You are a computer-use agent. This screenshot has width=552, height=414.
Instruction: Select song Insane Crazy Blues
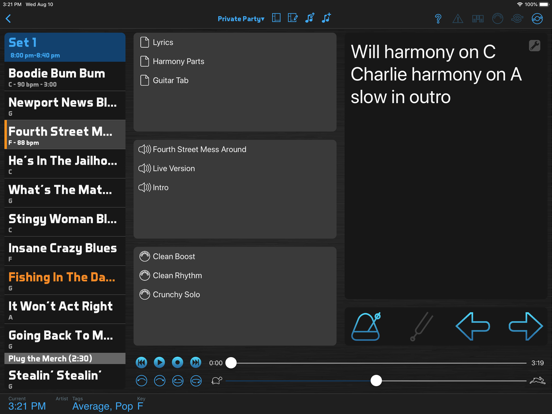click(65, 251)
